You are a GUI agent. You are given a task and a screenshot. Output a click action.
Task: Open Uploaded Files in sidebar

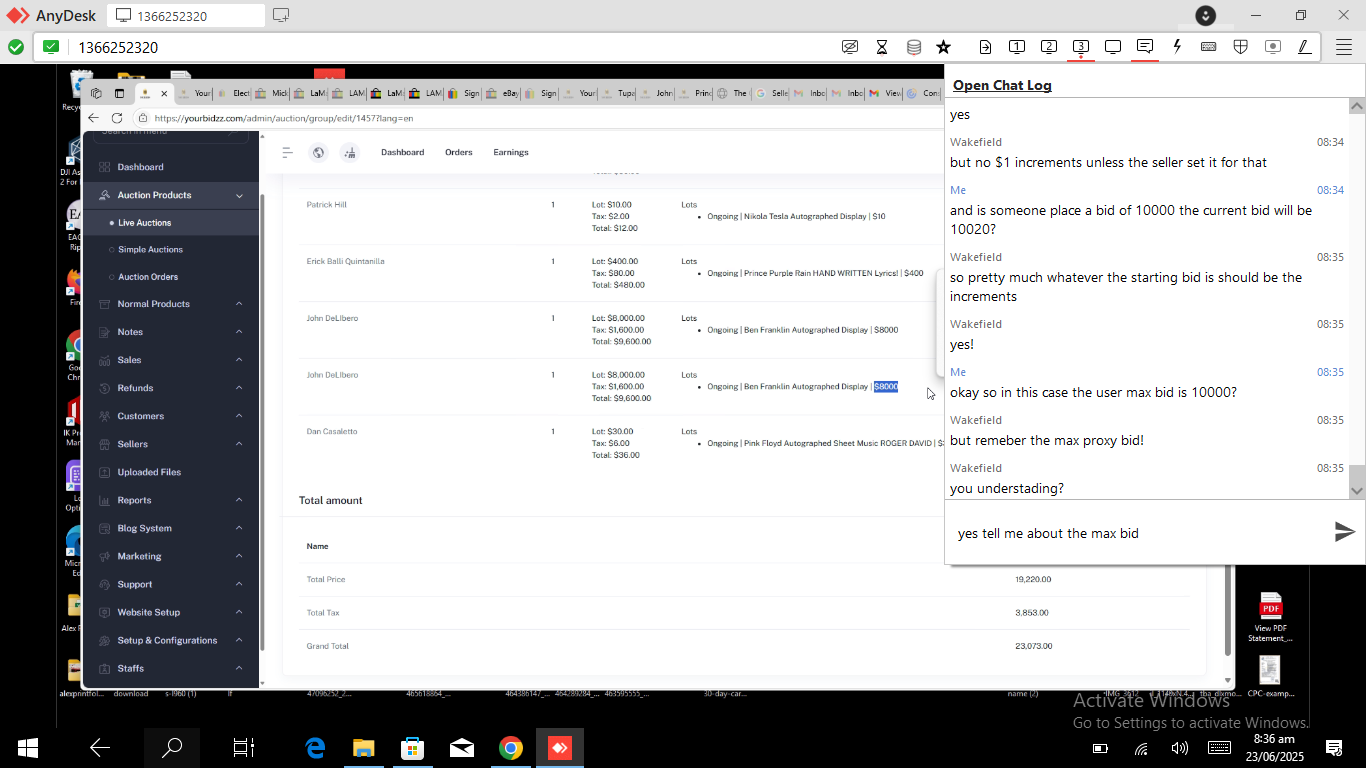pyautogui.click(x=149, y=472)
